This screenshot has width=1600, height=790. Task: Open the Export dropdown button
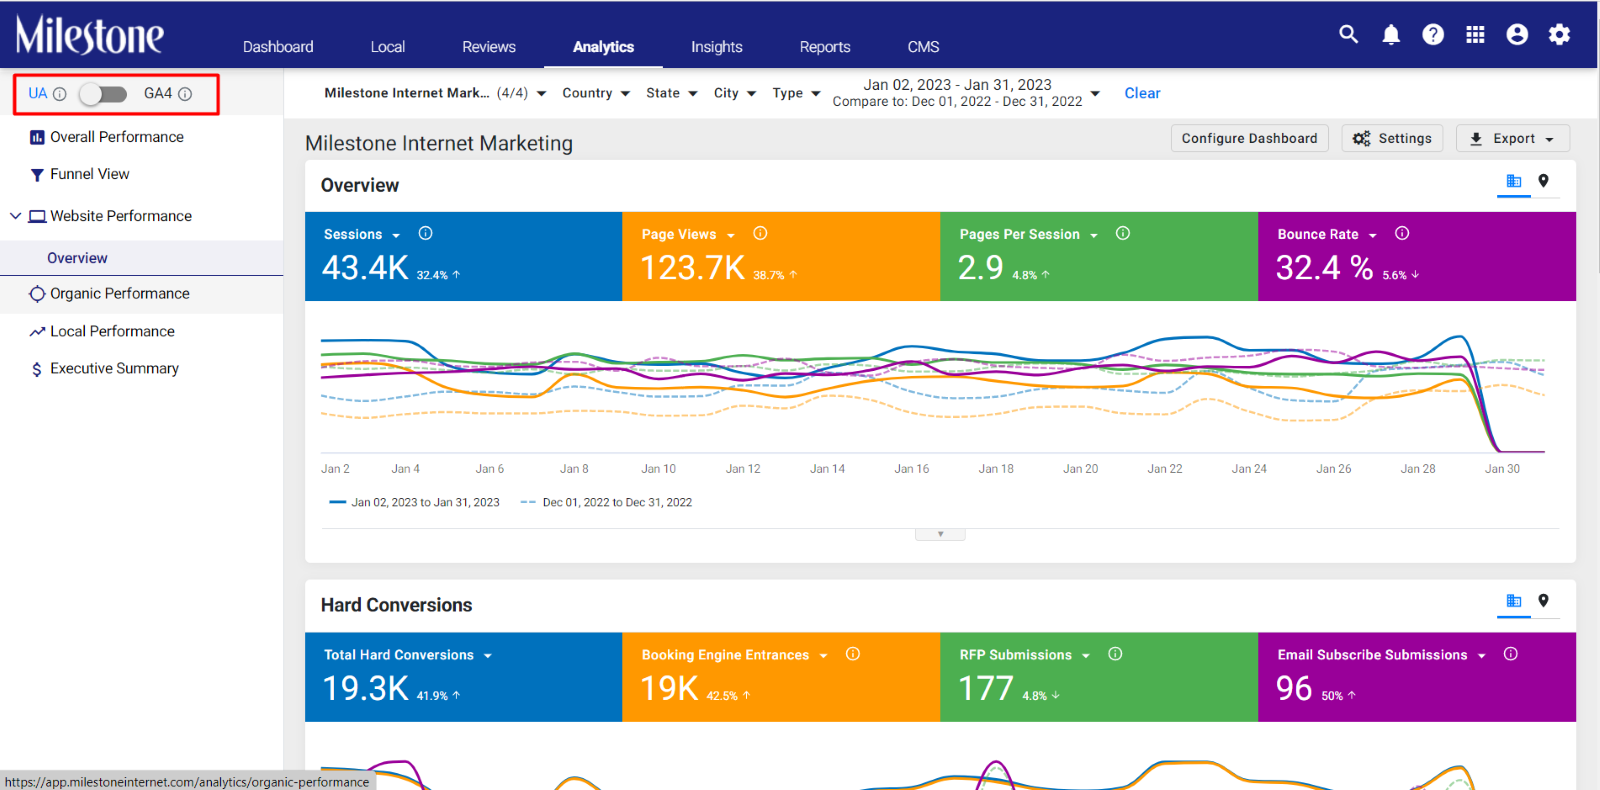point(1513,139)
